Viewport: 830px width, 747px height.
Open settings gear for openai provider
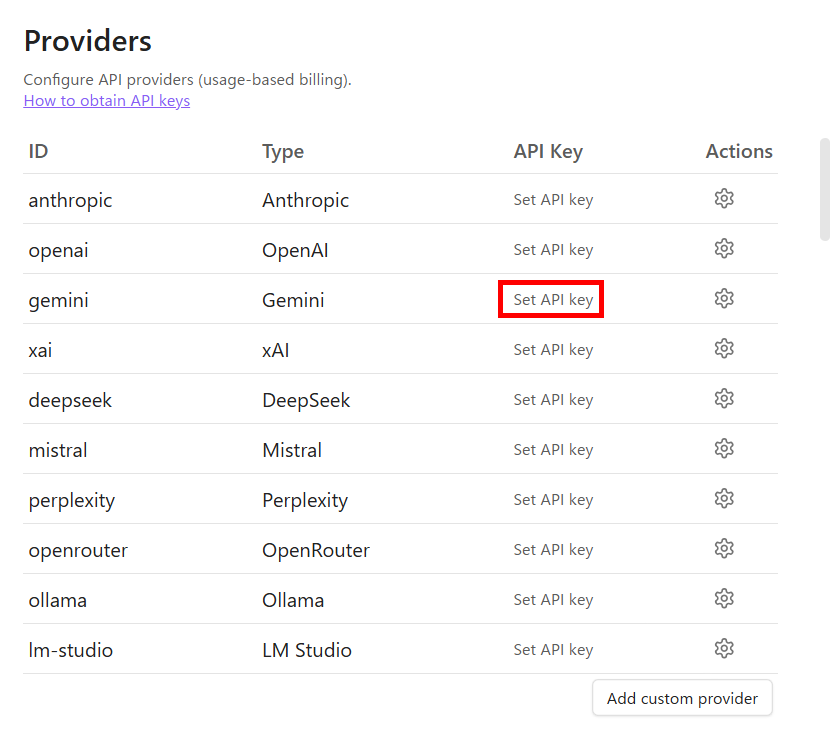pyautogui.click(x=724, y=249)
